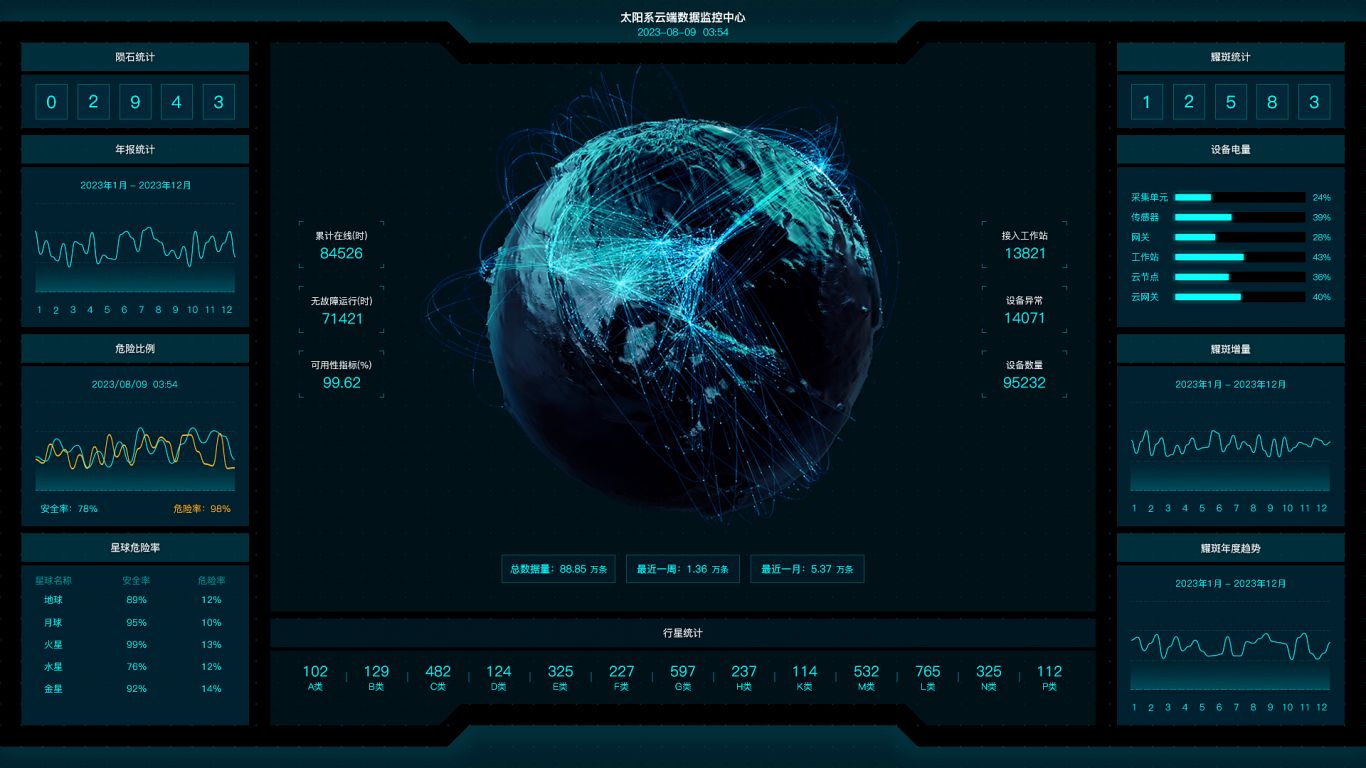This screenshot has width=1366, height=768.
Task: Open the 接入工作站 13821 card
Action: point(1024,246)
